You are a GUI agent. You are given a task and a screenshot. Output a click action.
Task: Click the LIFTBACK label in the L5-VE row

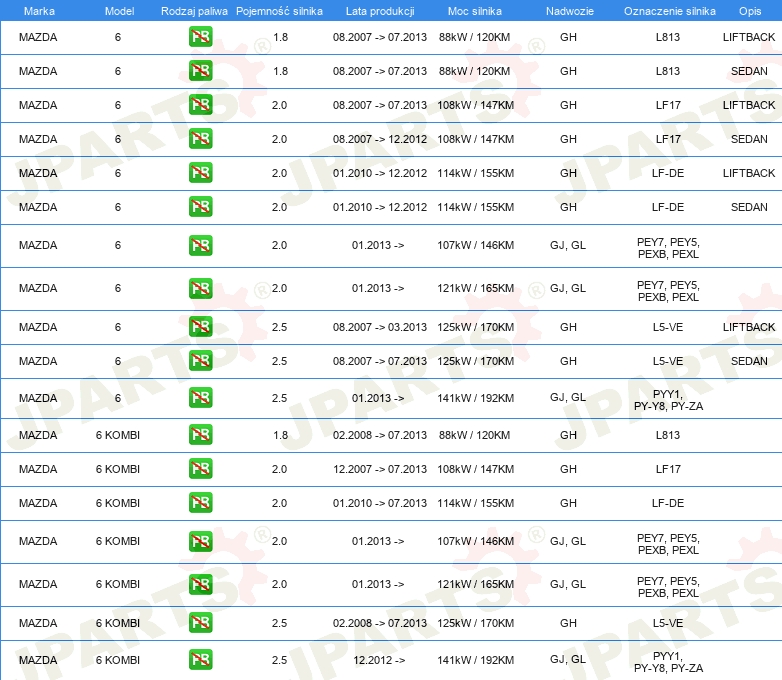pos(749,327)
